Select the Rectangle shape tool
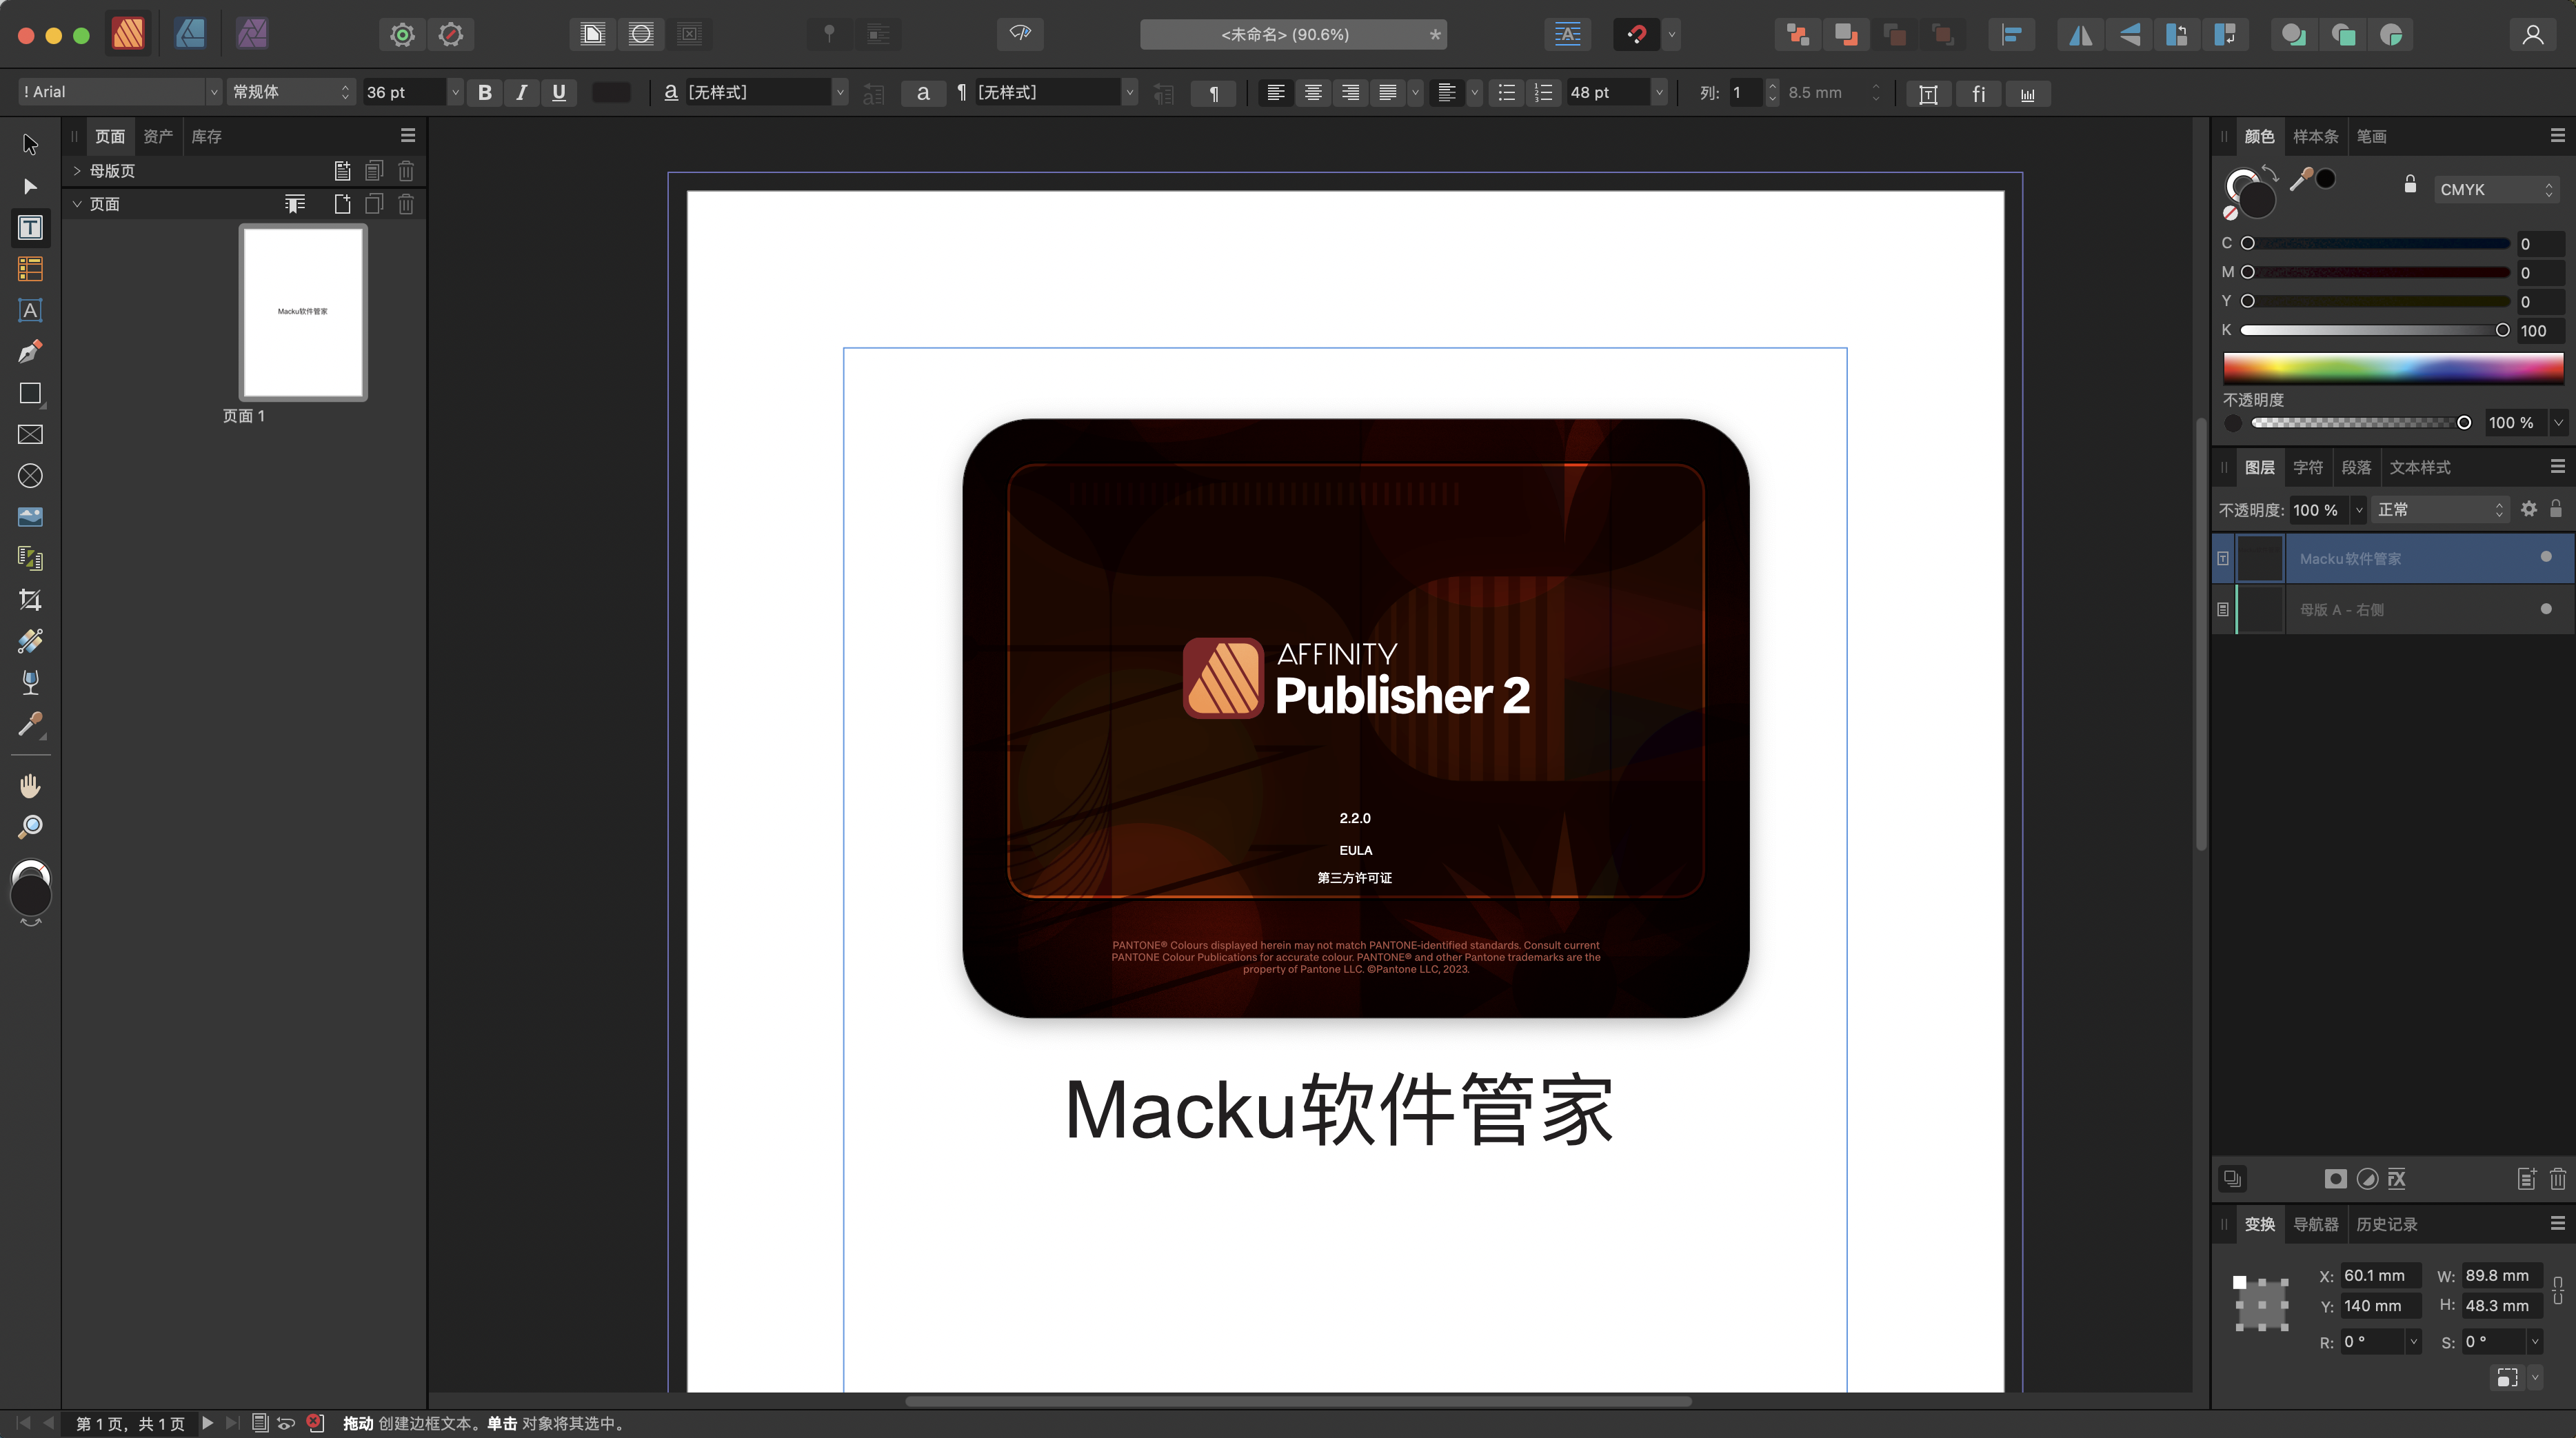 coord(30,394)
